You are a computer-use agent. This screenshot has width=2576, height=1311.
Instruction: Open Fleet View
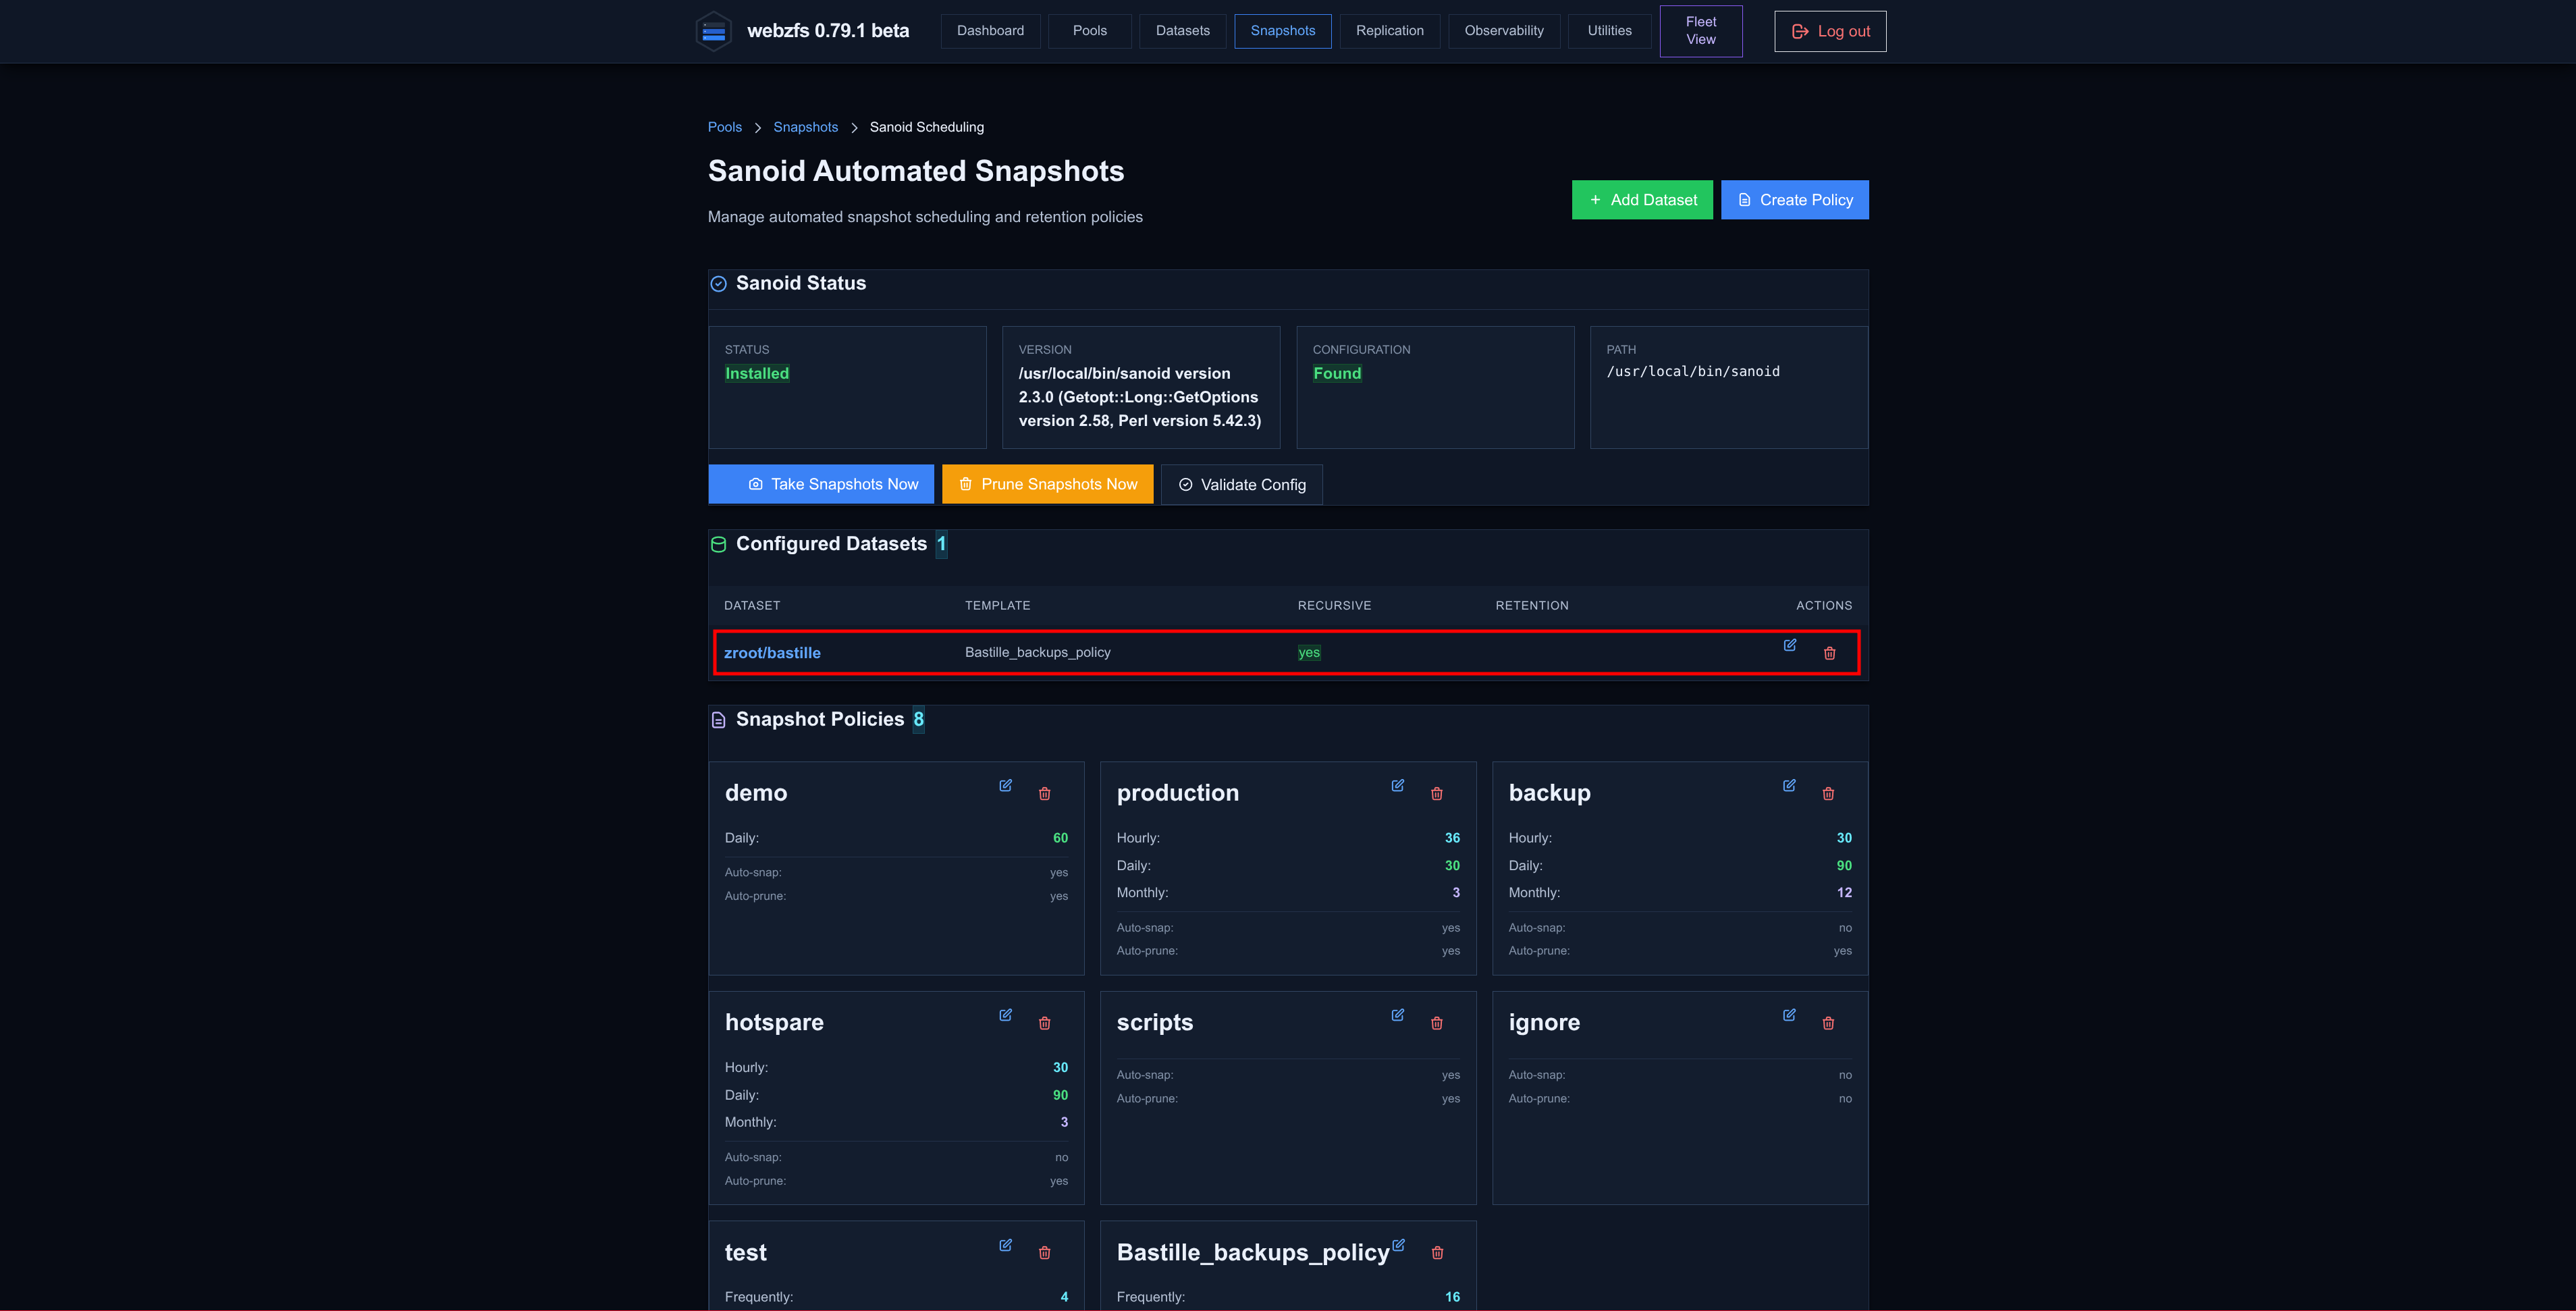click(1700, 31)
